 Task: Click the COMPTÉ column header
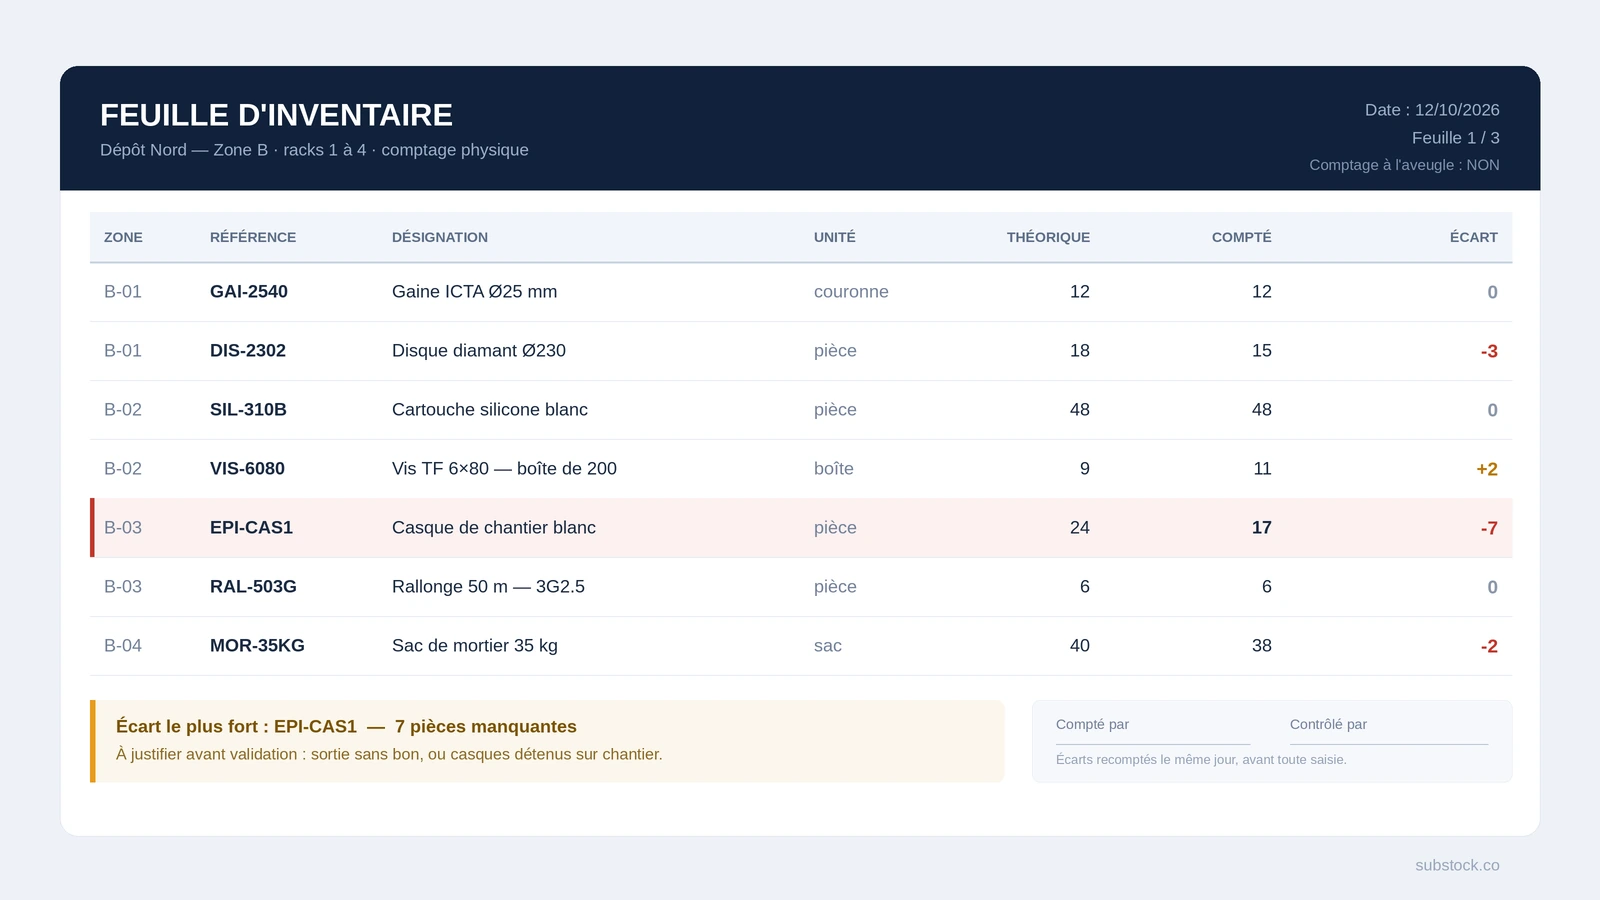pyautogui.click(x=1242, y=237)
